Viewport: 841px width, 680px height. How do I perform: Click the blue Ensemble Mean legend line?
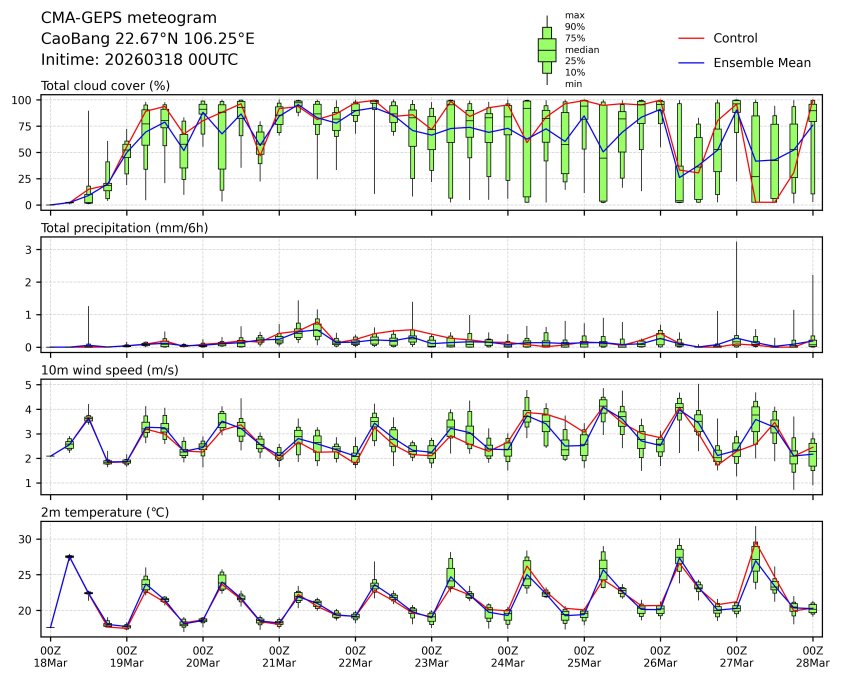click(x=691, y=62)
